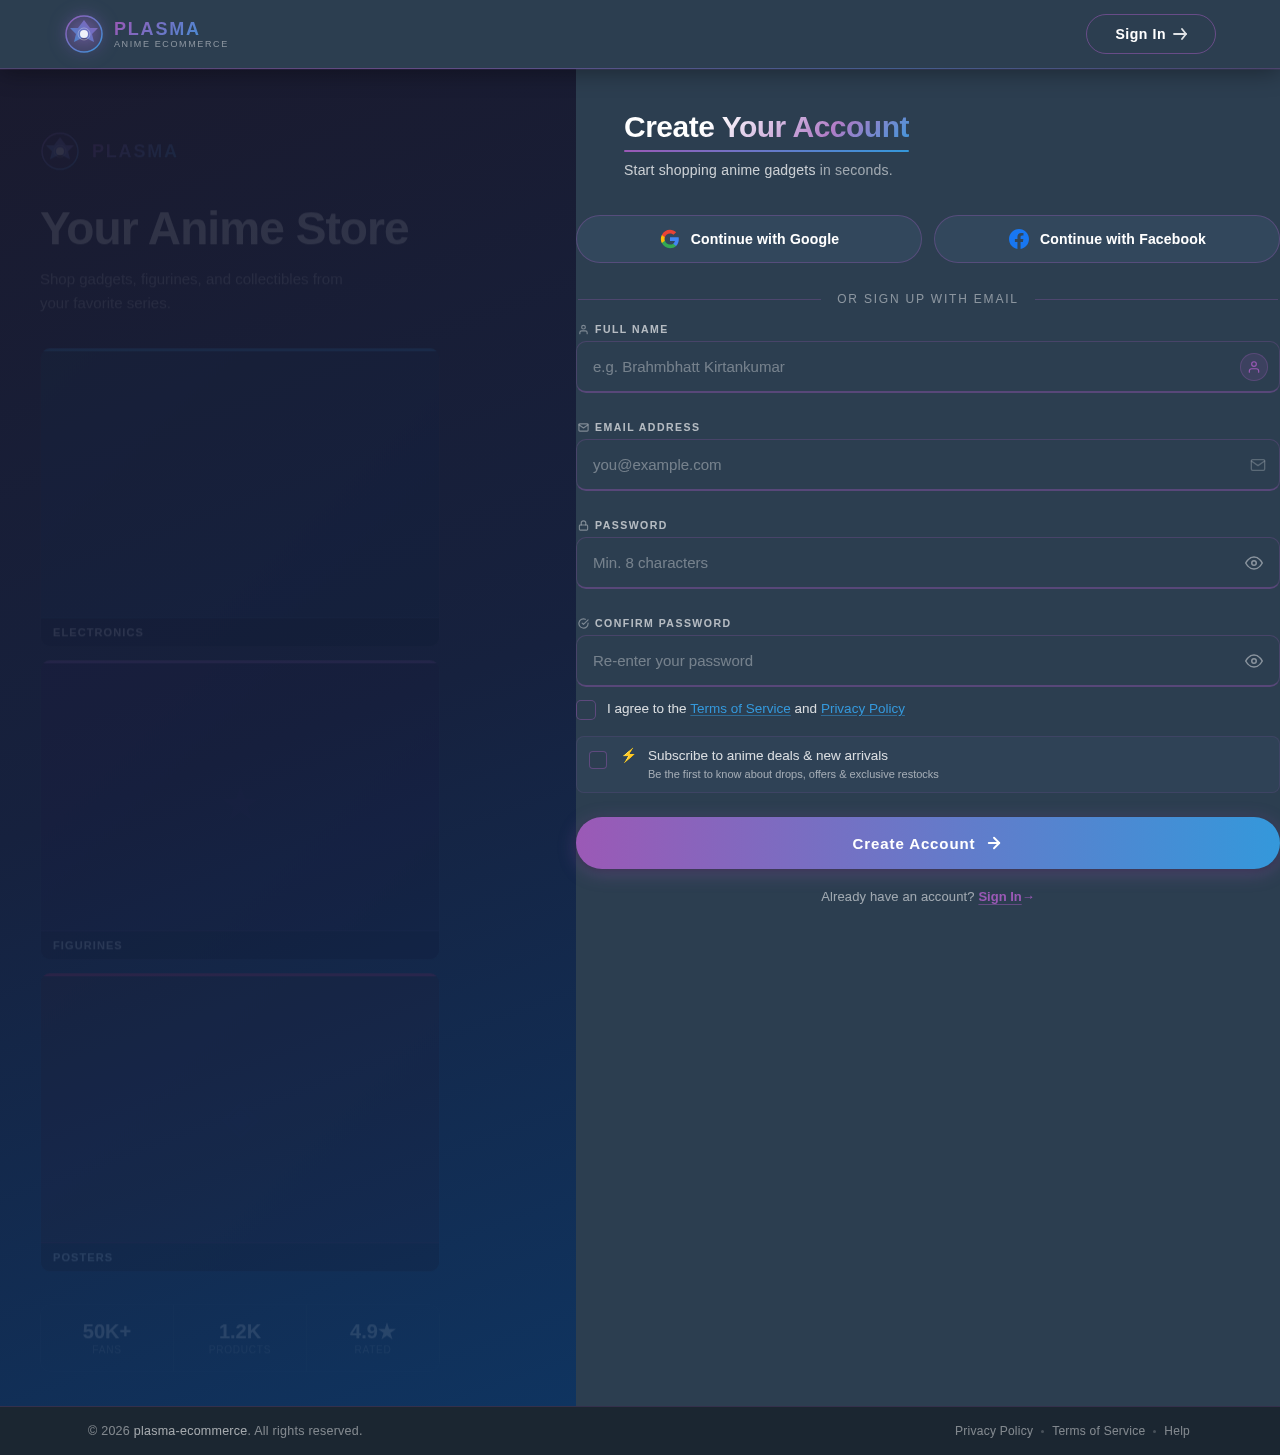Screen dimensions: 1280x1455
Task: Follow the Sign In link below the form
Action: pos(1000,897)
